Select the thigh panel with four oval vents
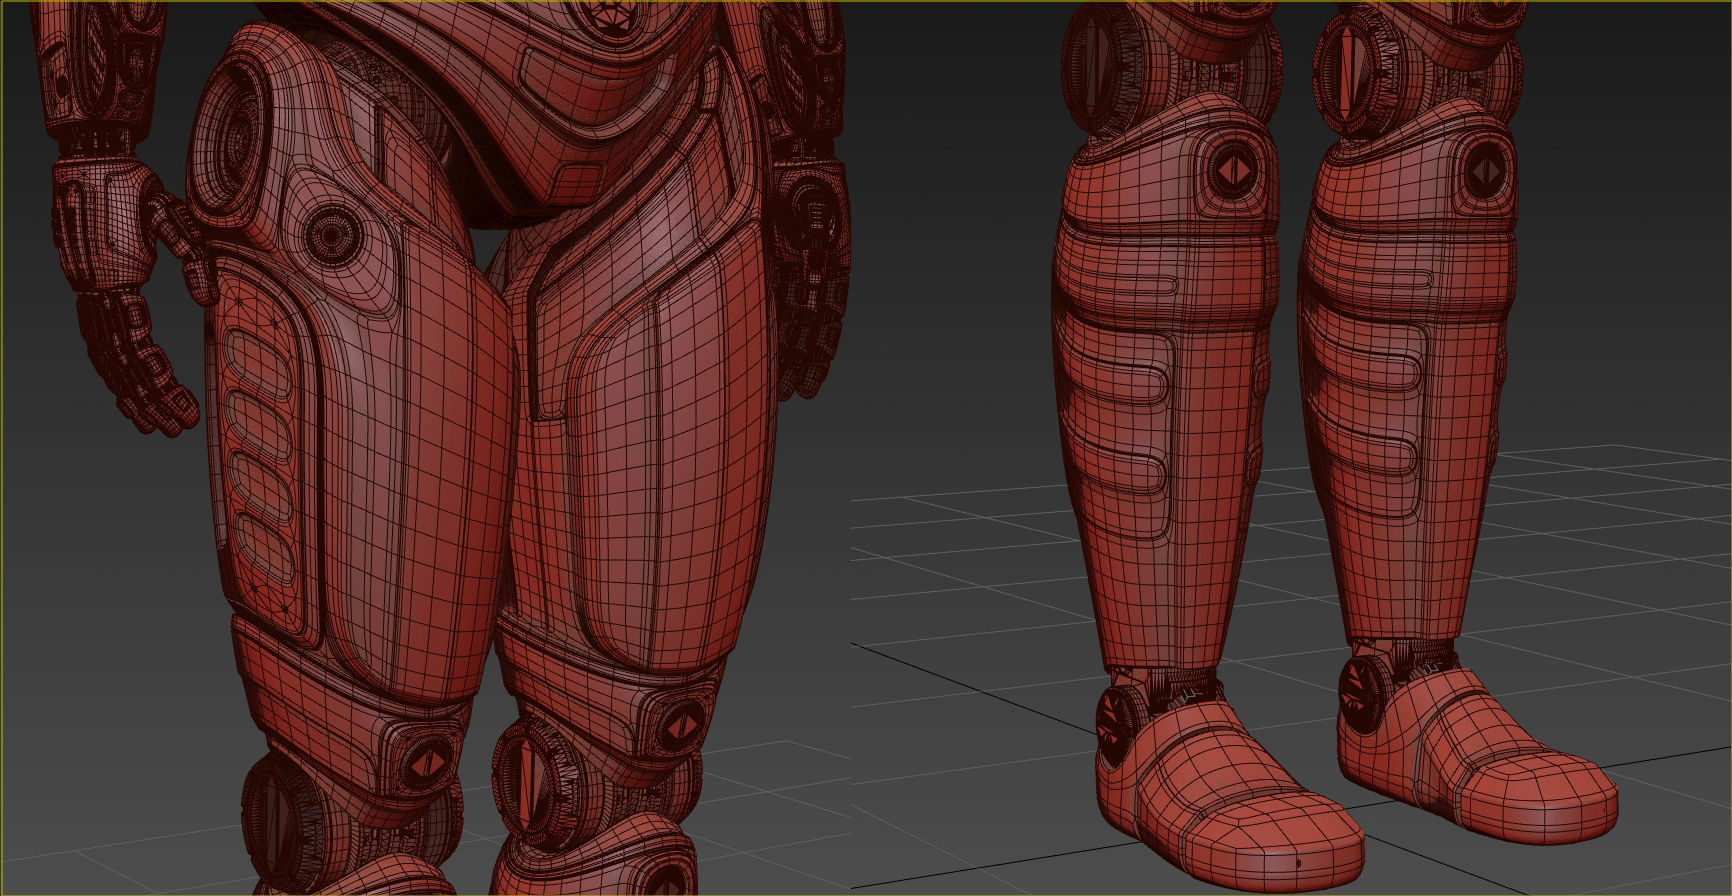The height and width of the screenshot is (896, 1732). coord(262,450)
